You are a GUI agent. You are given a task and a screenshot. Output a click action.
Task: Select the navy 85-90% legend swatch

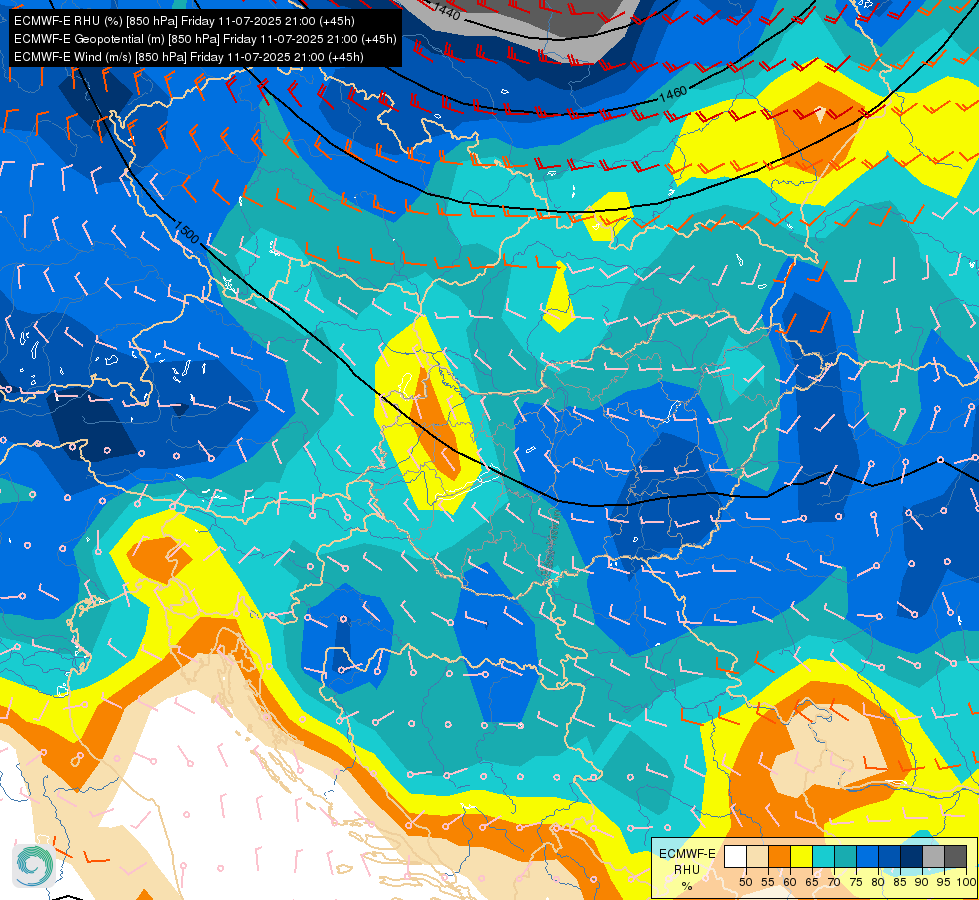tap(912, 856)
